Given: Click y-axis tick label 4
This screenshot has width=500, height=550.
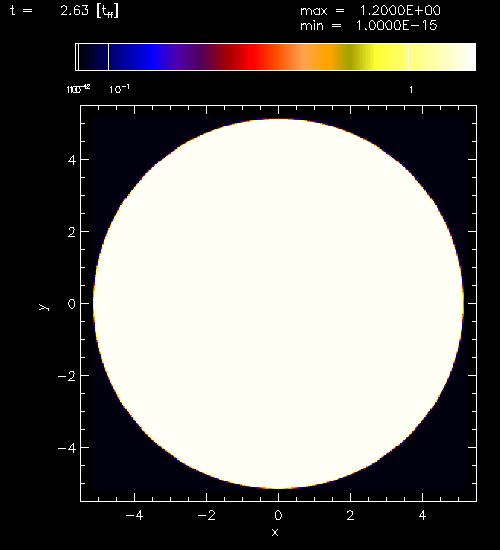Looking at the screenshot, I should (x=72, y=160).
